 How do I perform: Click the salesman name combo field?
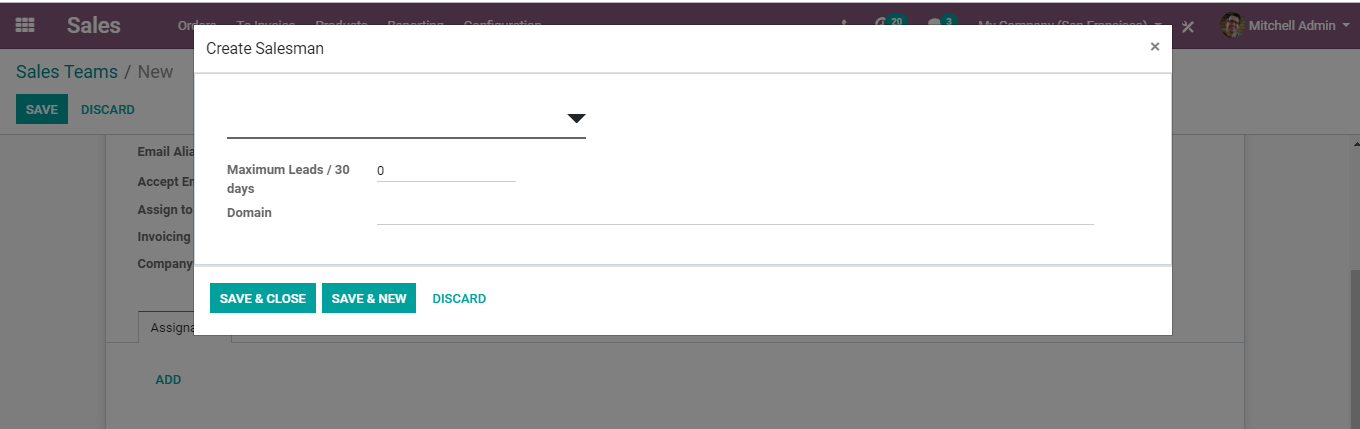pyautogui.click(x=406, y=119)
